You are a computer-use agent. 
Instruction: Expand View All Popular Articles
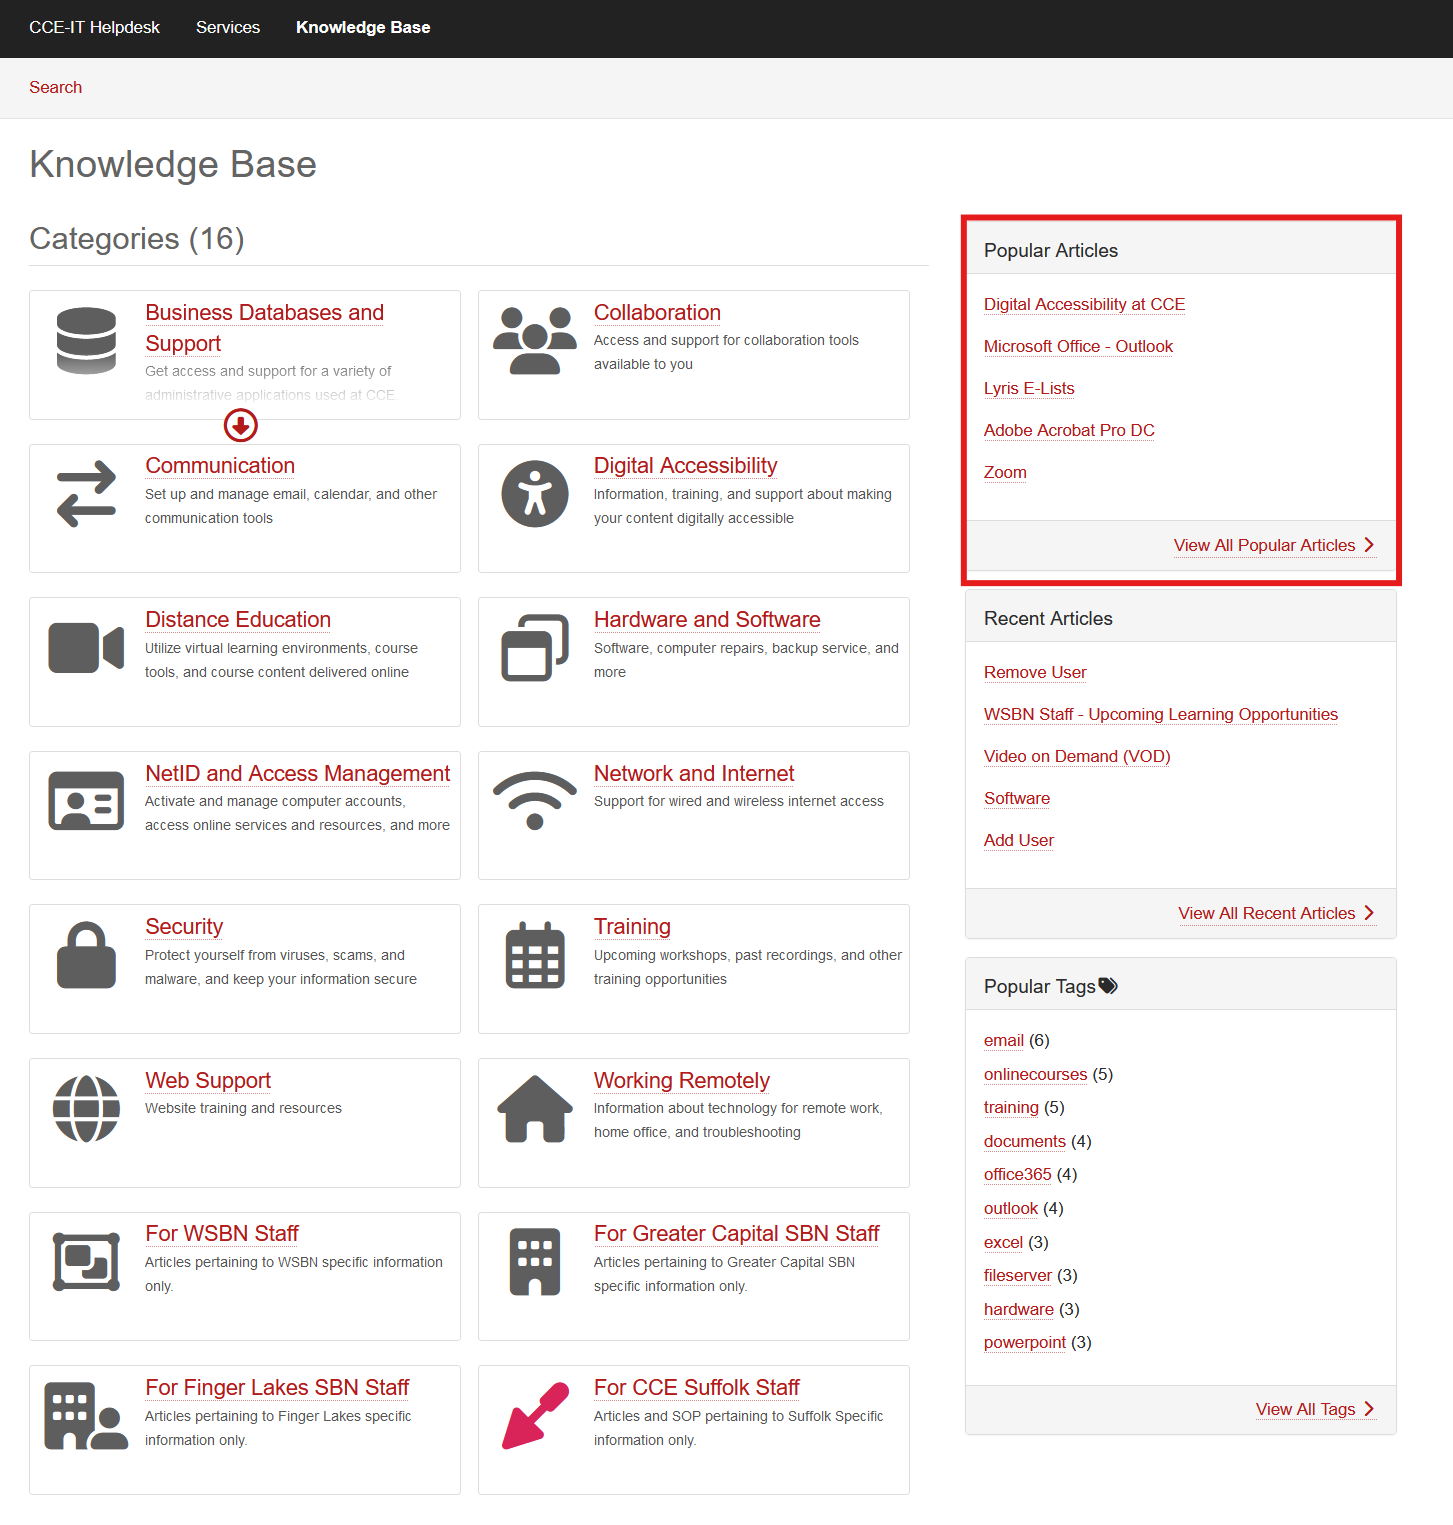[x=1273, y=545]
